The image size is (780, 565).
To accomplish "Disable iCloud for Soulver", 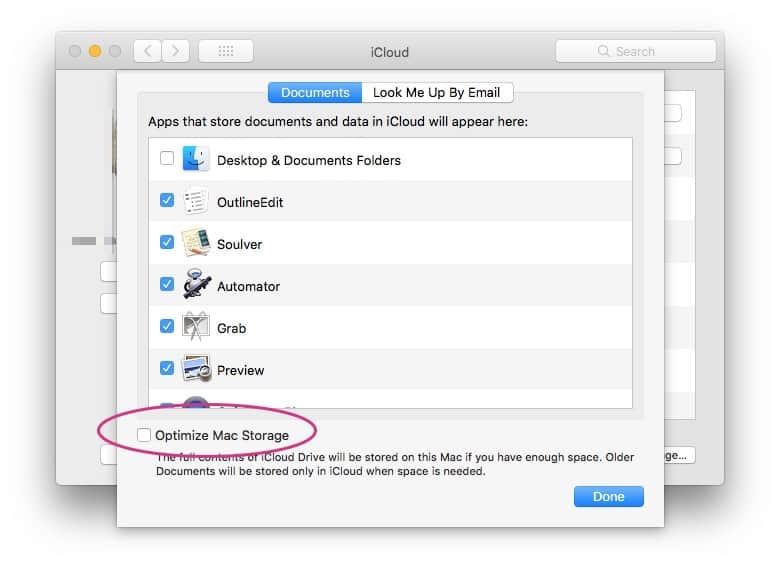I will coord(167,243).
